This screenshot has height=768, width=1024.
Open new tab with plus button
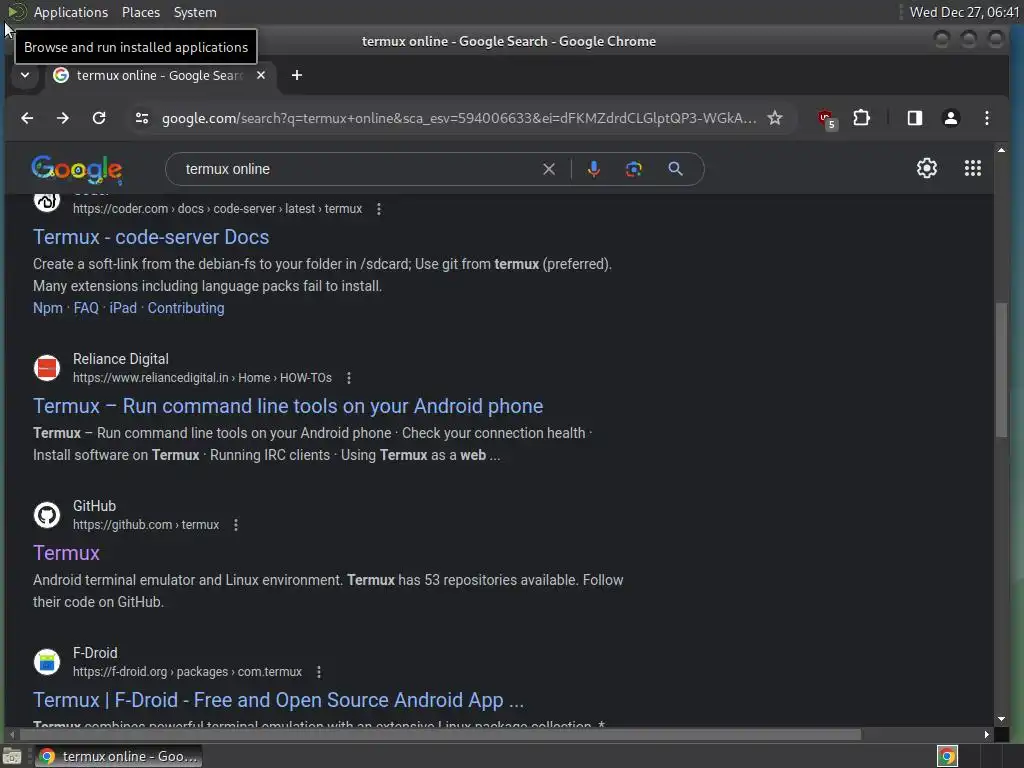[296, 75]
